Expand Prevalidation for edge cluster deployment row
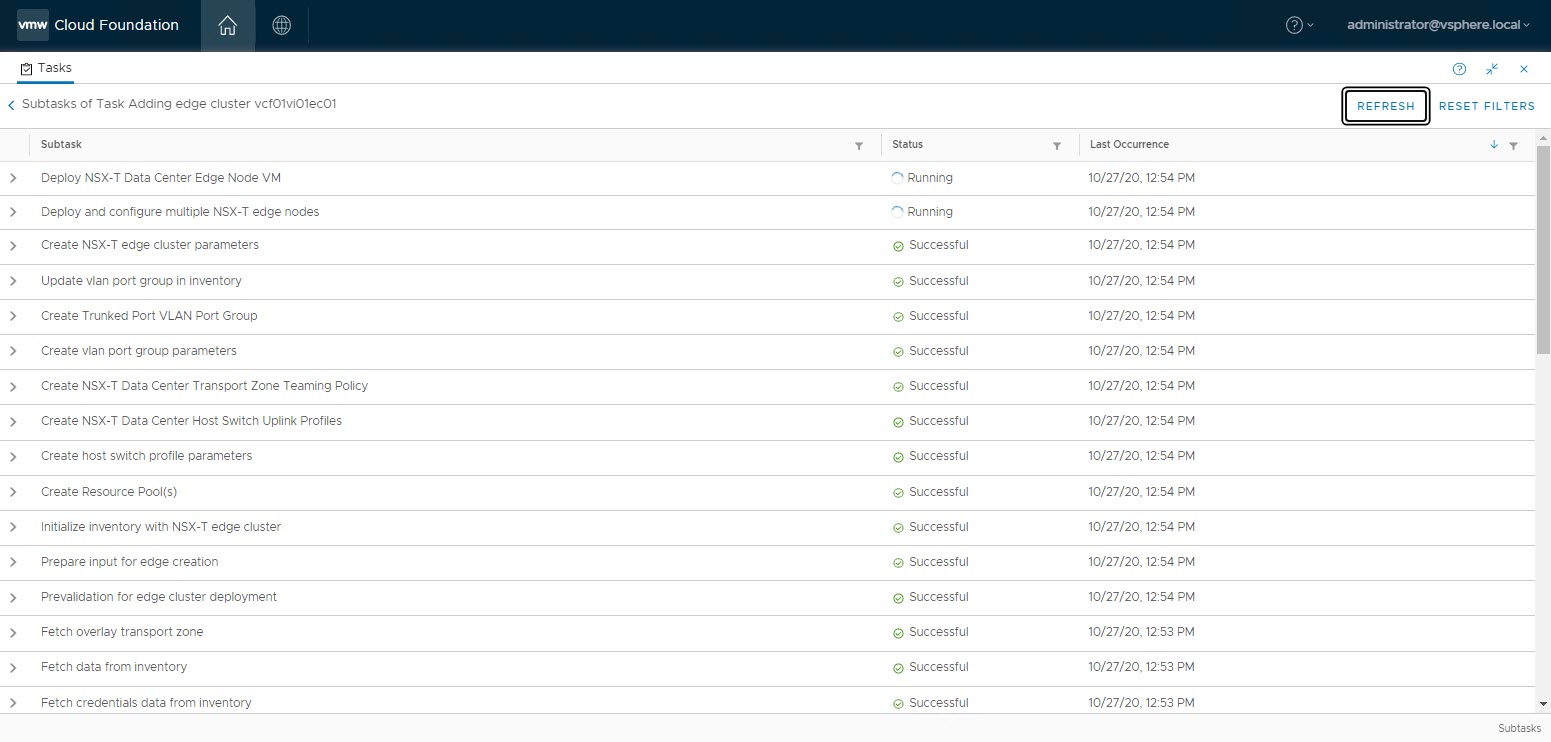The height and width of the screenshot is (742, 1551). [x=13, y=597]
